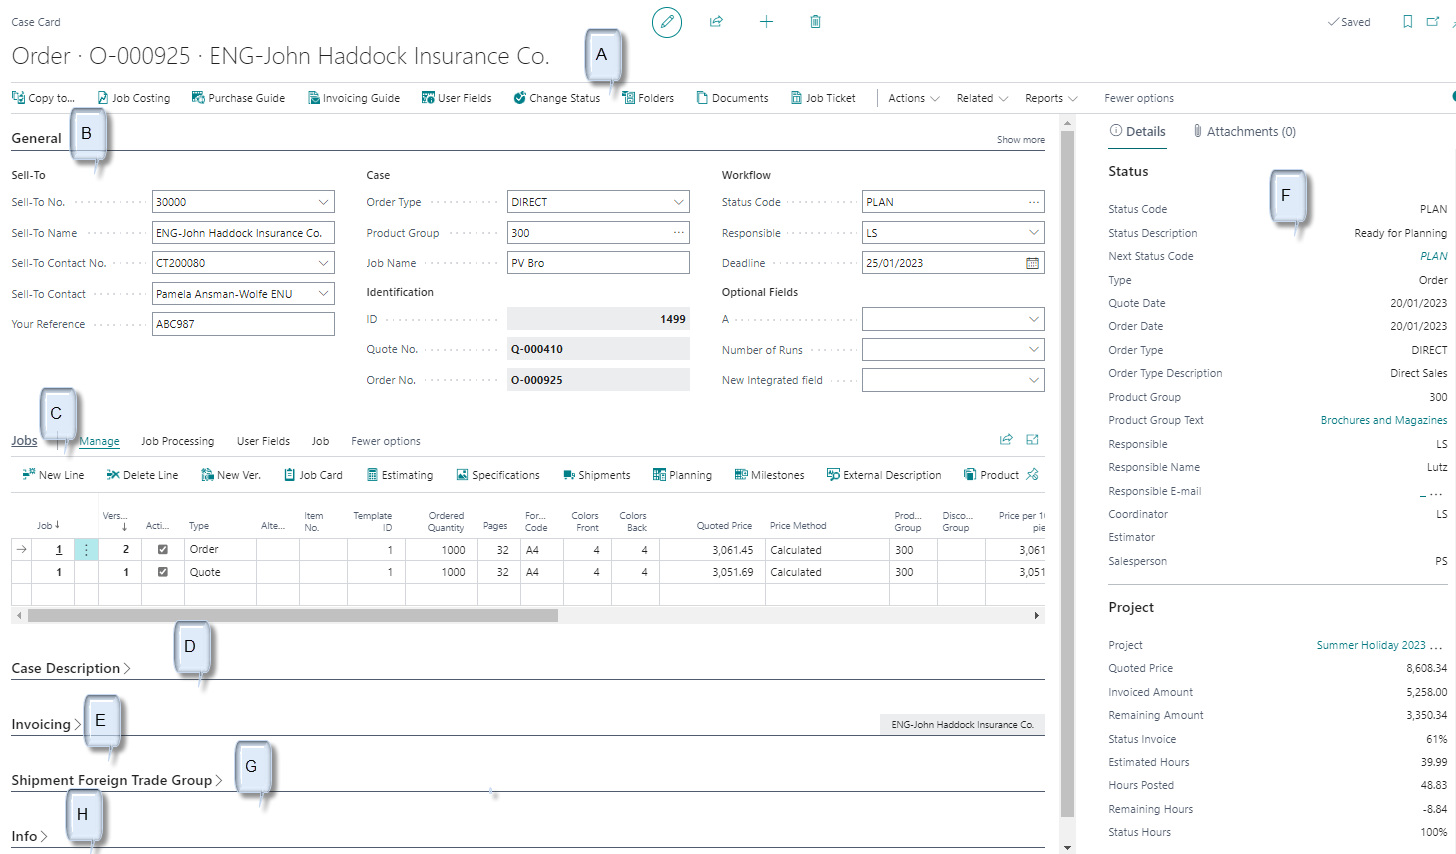The width and height of the screenshot is (1456, 854).
Task: Open External Description
Action: click(x=884, y=475)
